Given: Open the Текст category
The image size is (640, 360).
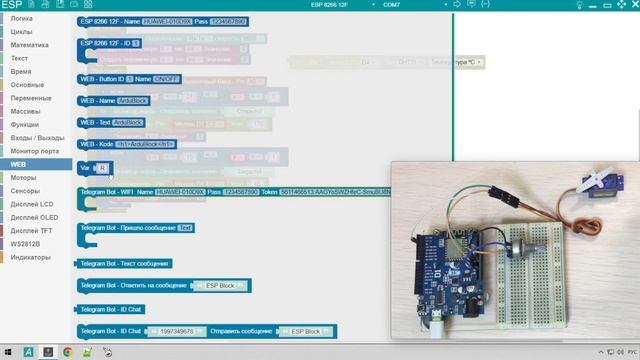Looking at the screenshot, I should pyautogui.click(x=19, y=58).
